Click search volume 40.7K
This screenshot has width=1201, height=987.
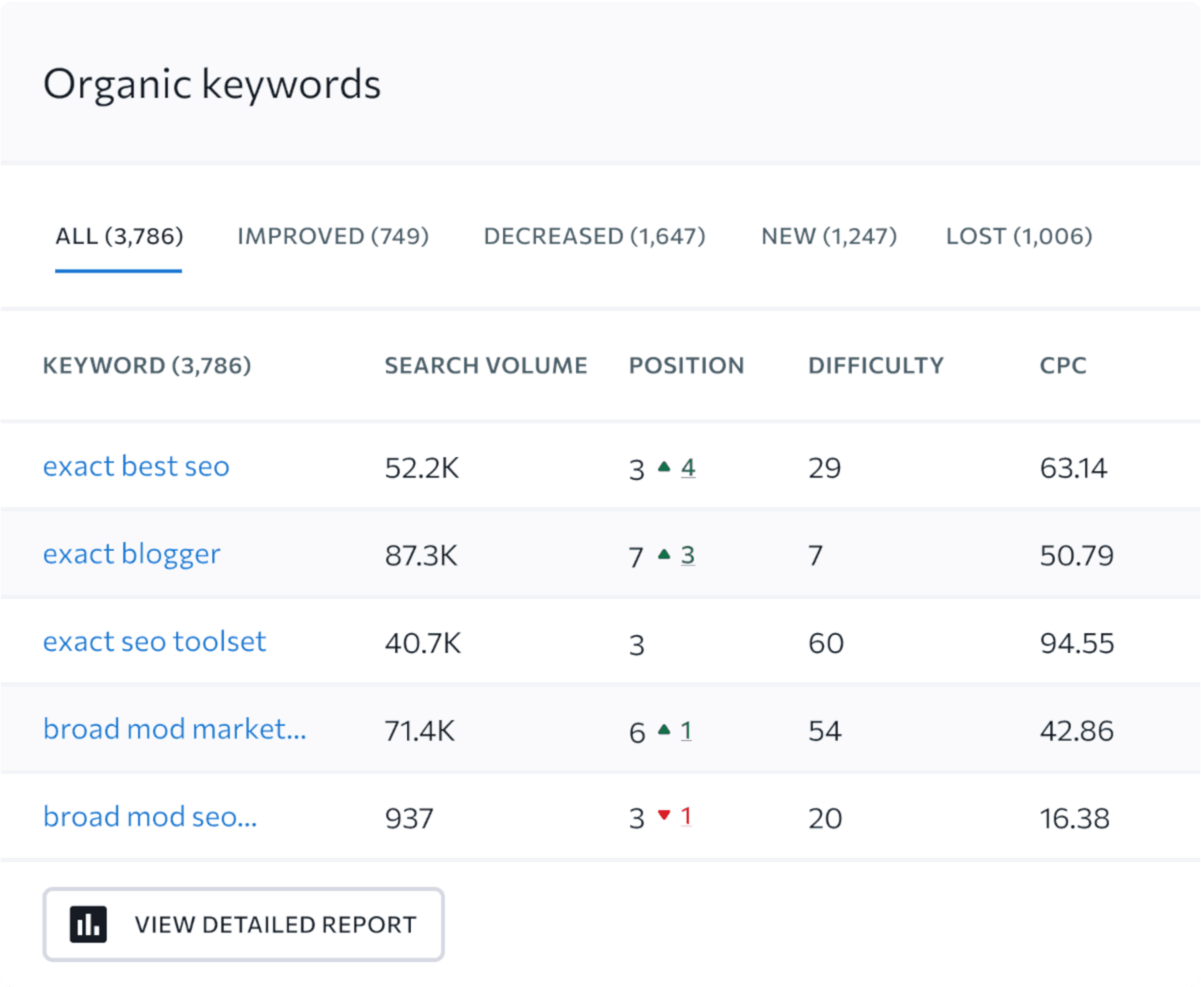coord(423,643)
